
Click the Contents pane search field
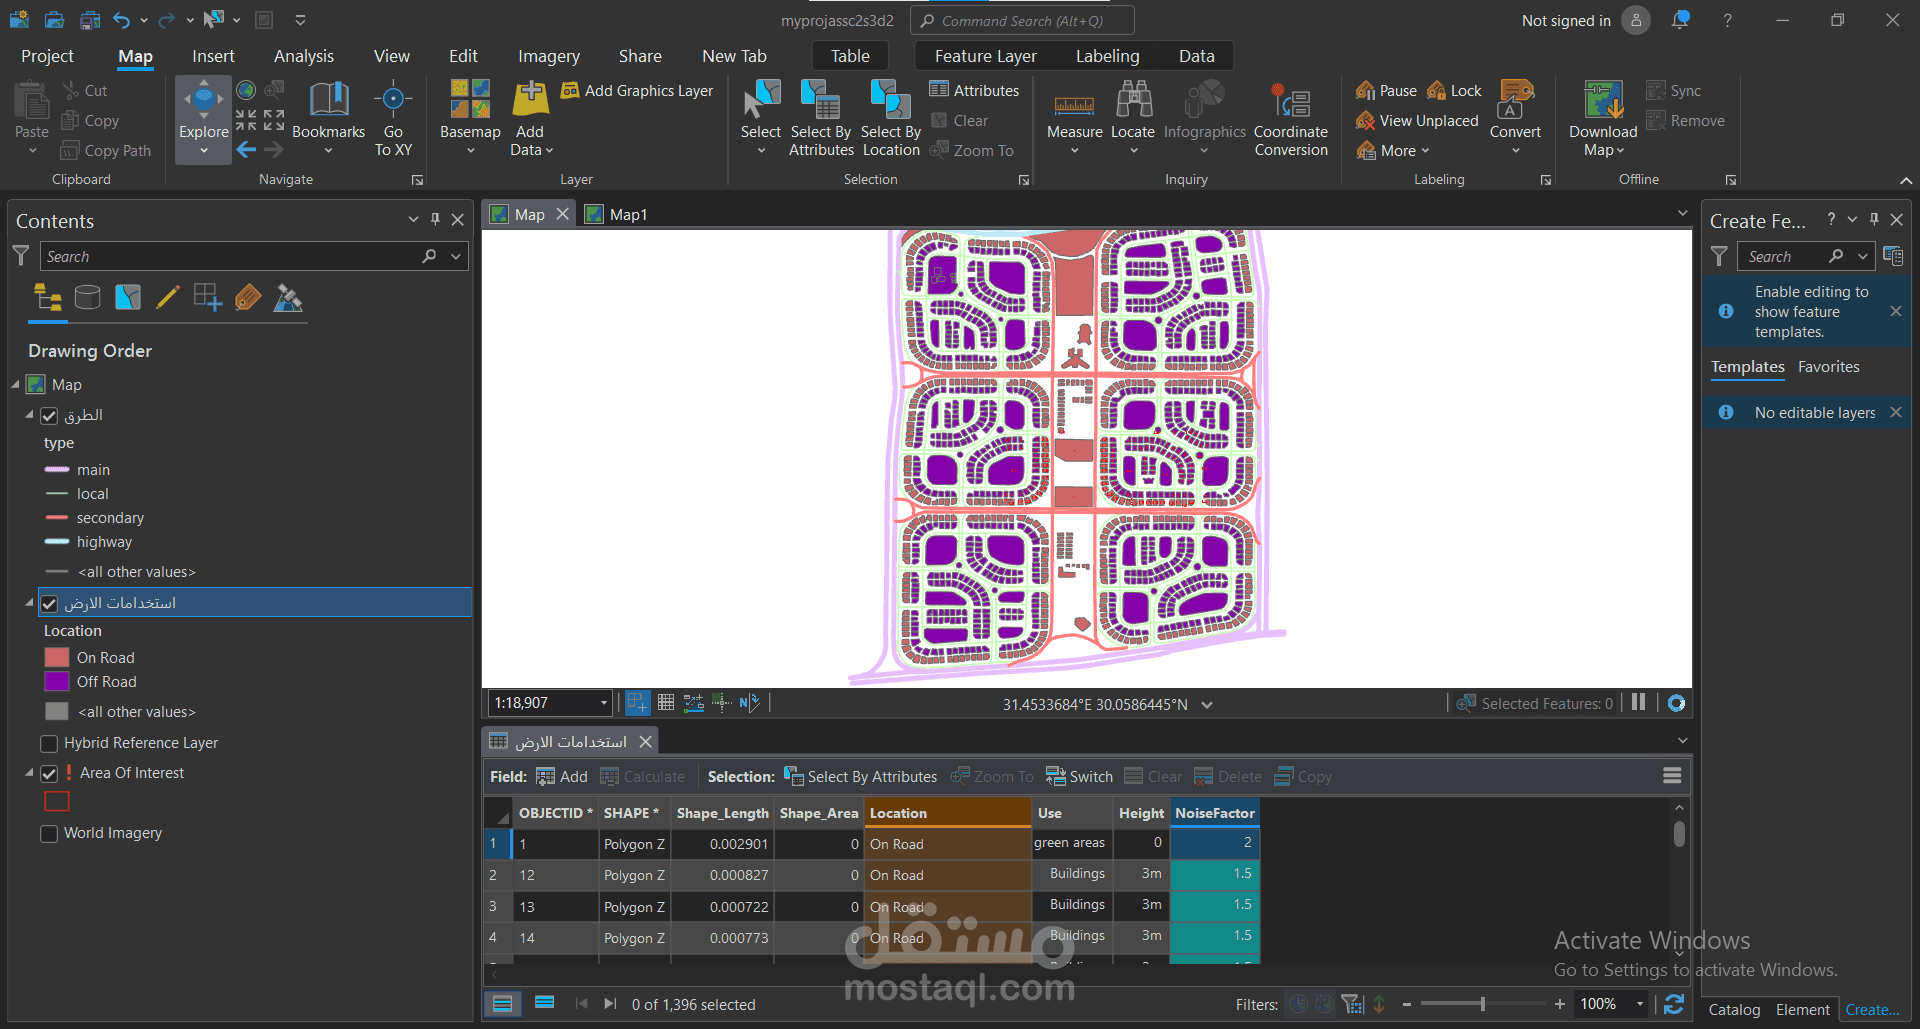[x=230, y=256]
